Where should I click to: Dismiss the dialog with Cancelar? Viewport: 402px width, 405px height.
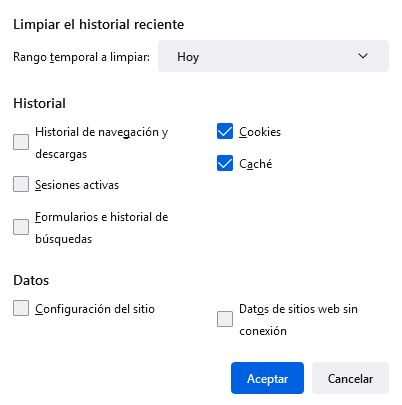pyautogui.click(x=350, y=378)
